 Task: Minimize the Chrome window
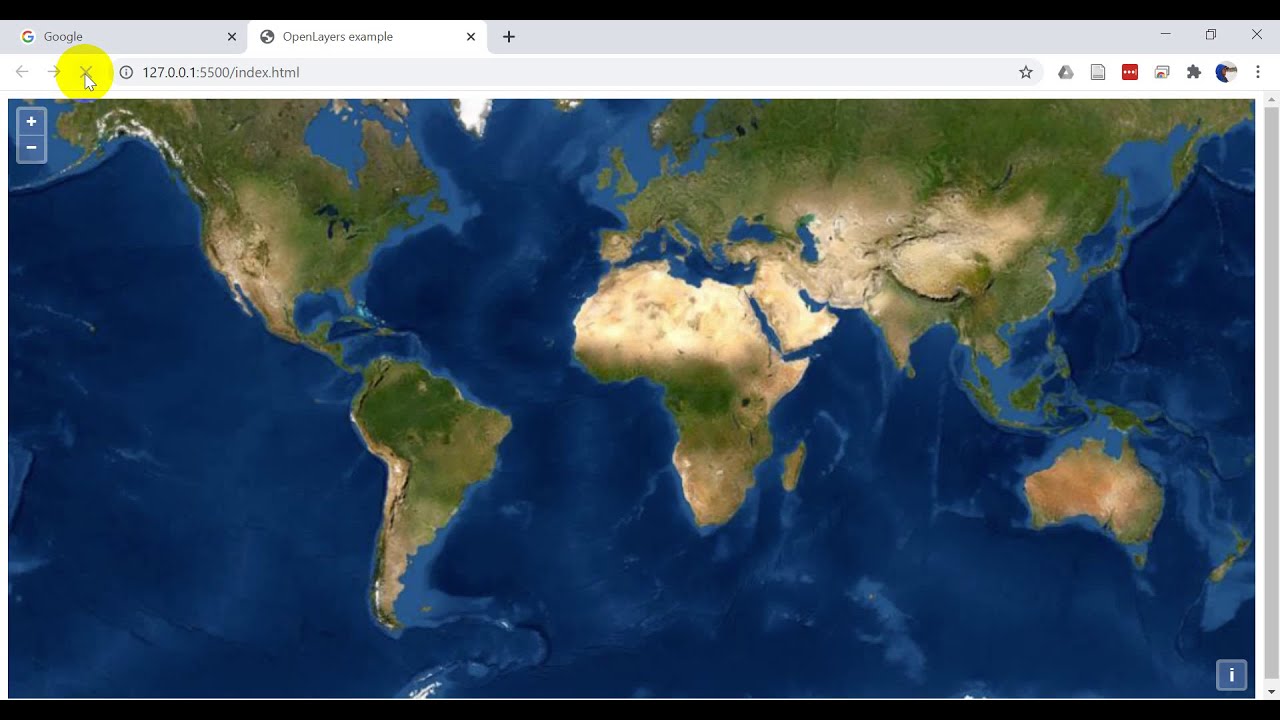point(1165,34)
